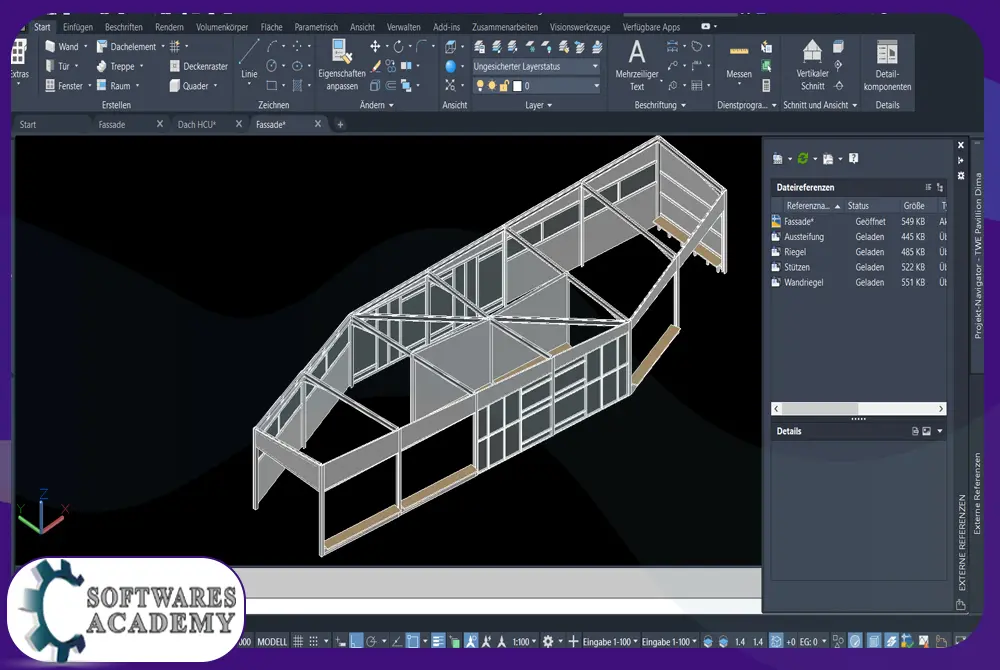Close the Dach HCU* tab
1000x670 pixels.
pyautogui.click(x=239, y=124)
